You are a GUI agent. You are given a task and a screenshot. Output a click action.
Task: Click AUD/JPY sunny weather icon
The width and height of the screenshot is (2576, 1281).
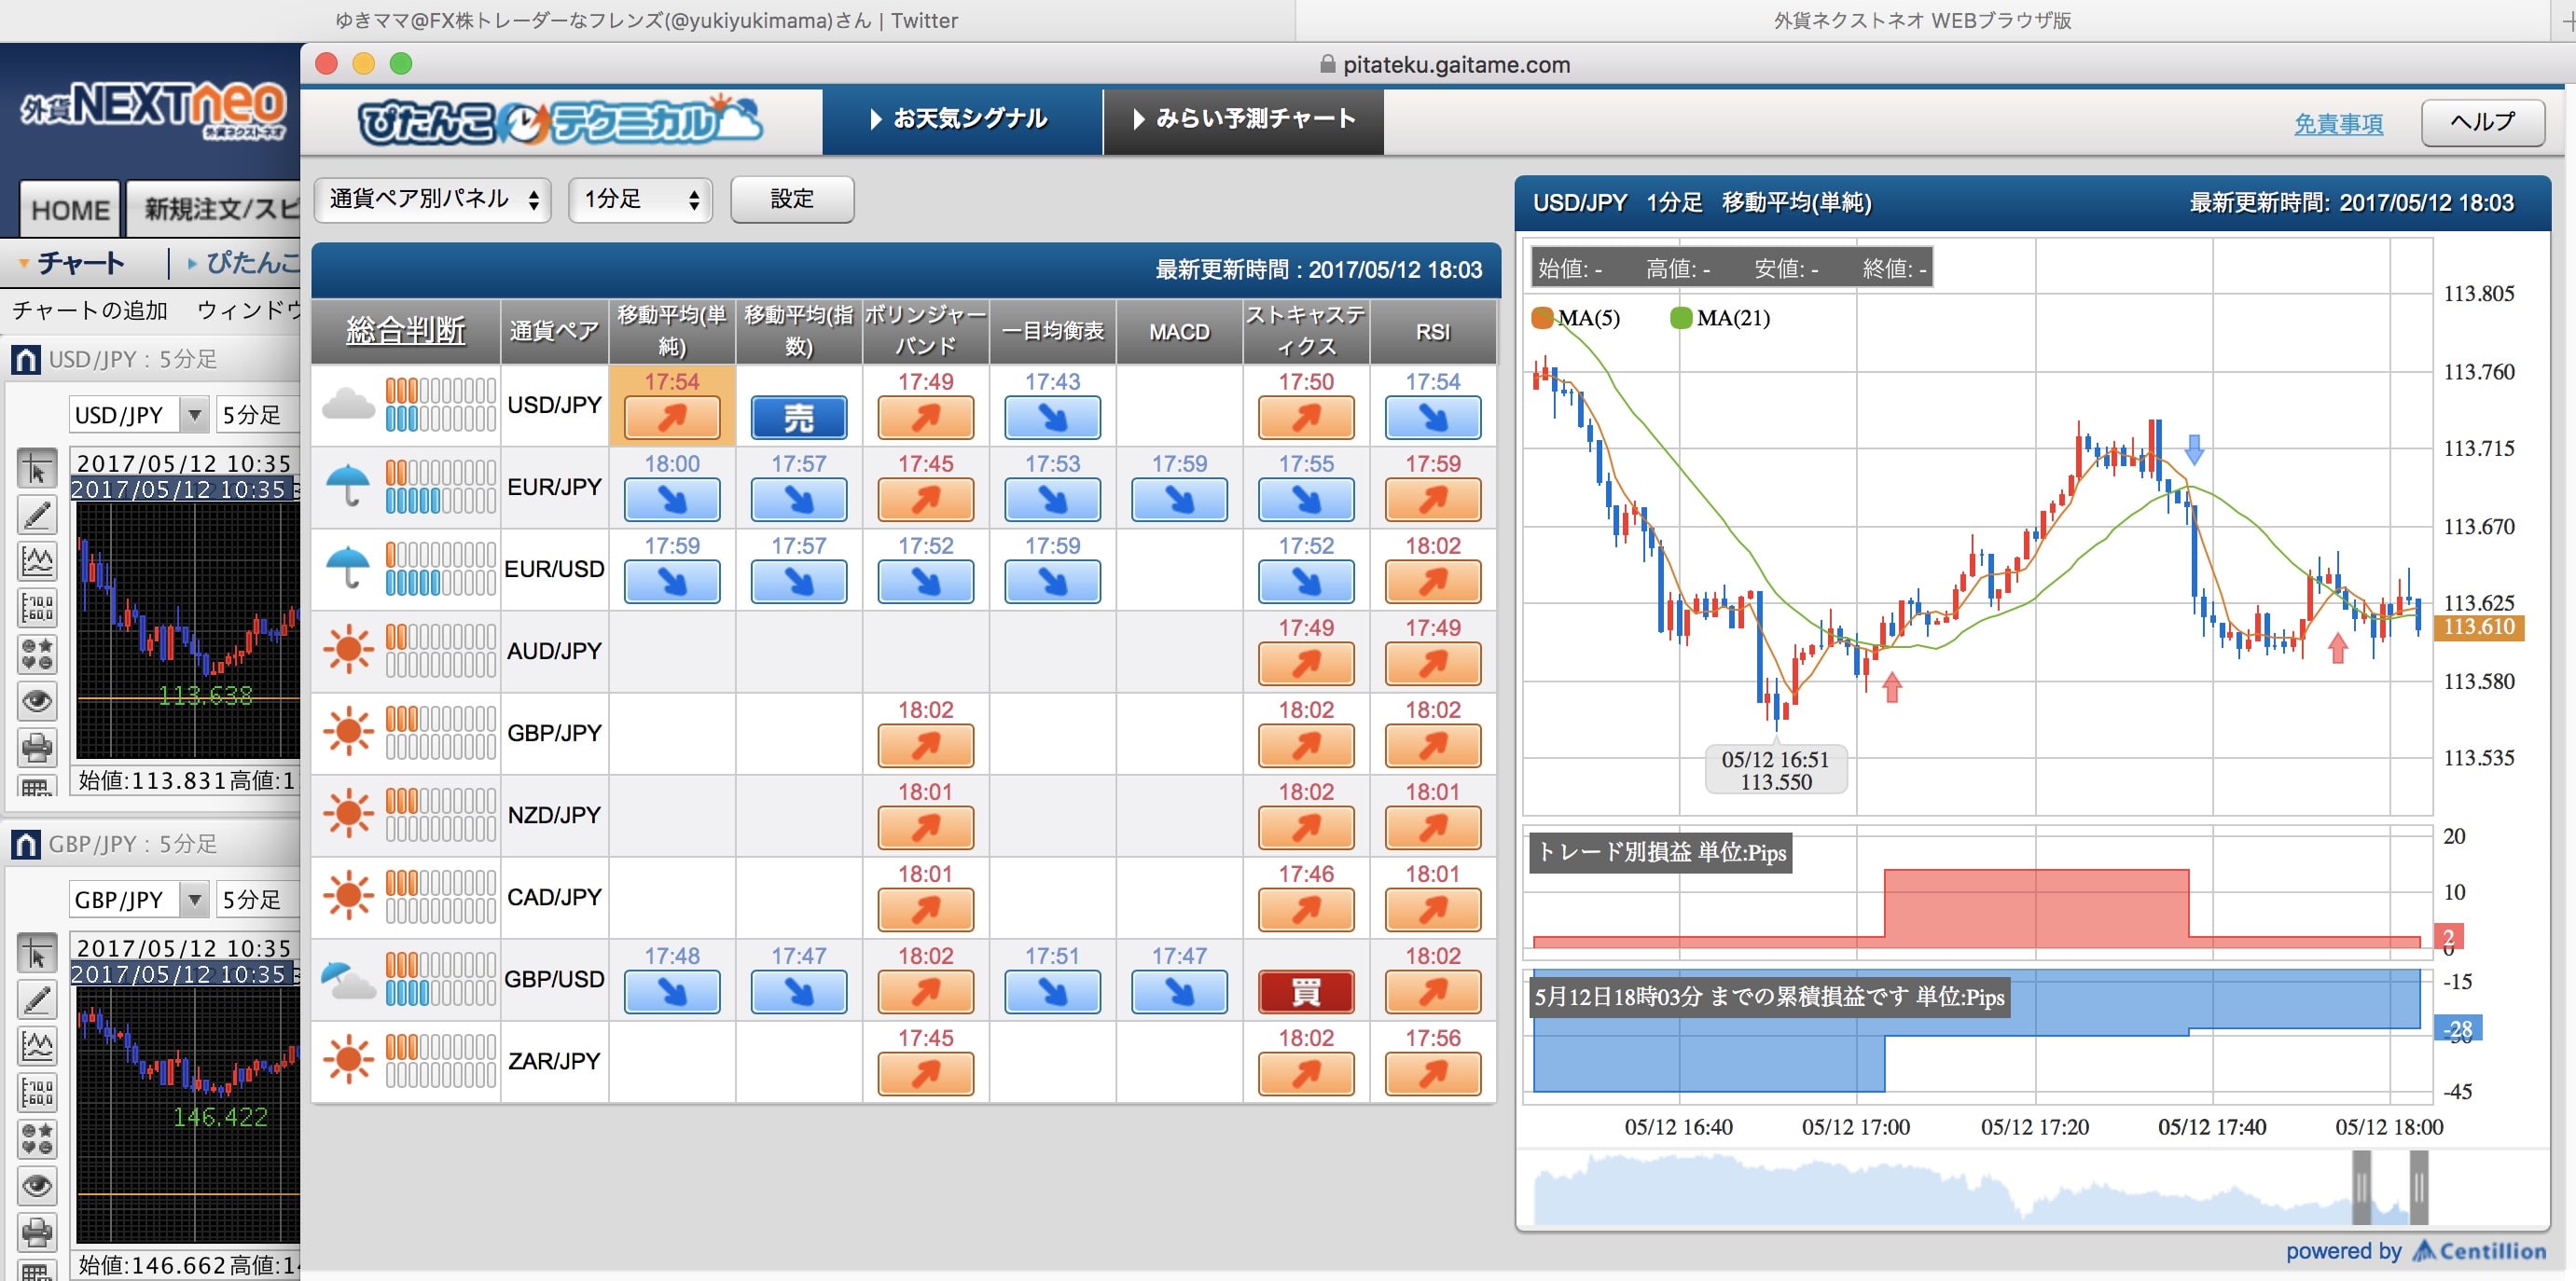(348, 650)
